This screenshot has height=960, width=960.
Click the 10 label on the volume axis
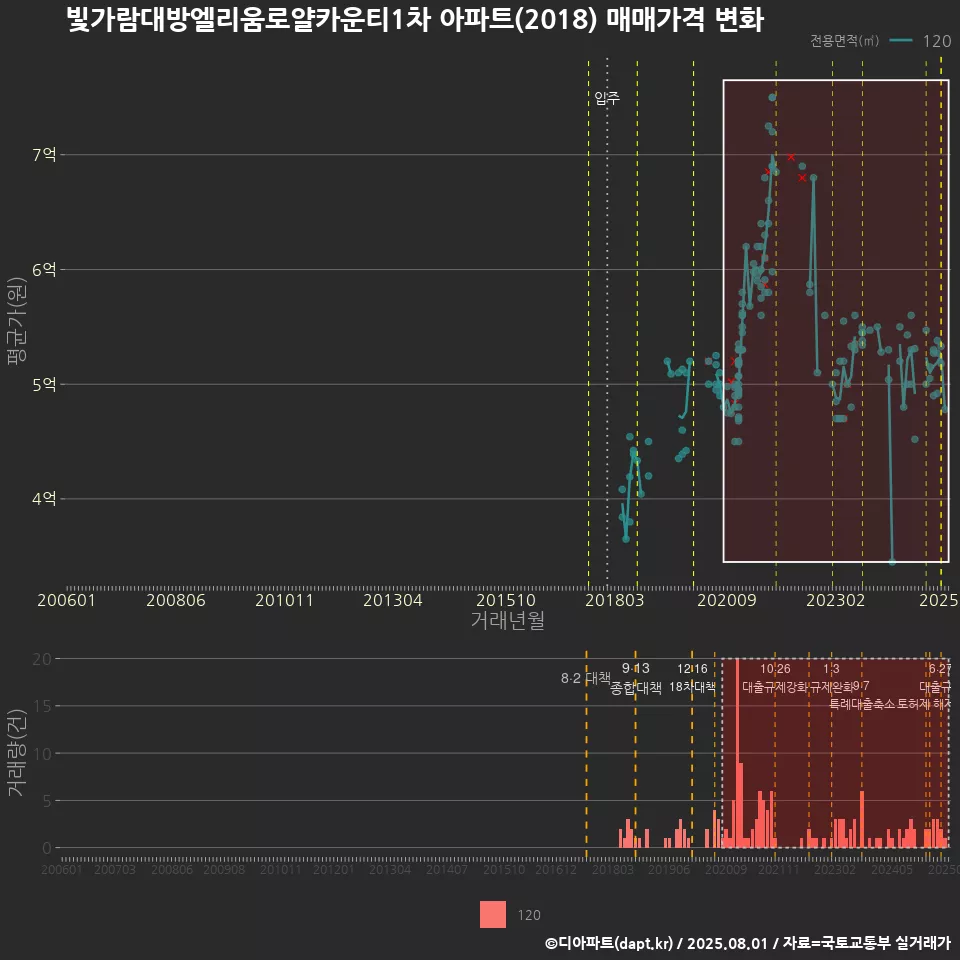42,754
